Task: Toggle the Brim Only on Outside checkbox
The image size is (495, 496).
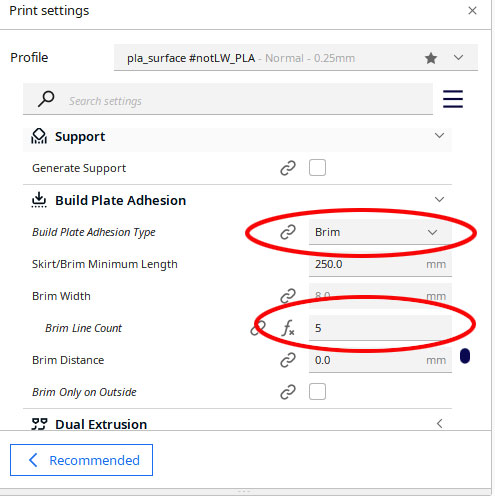Action: (317, 392)
